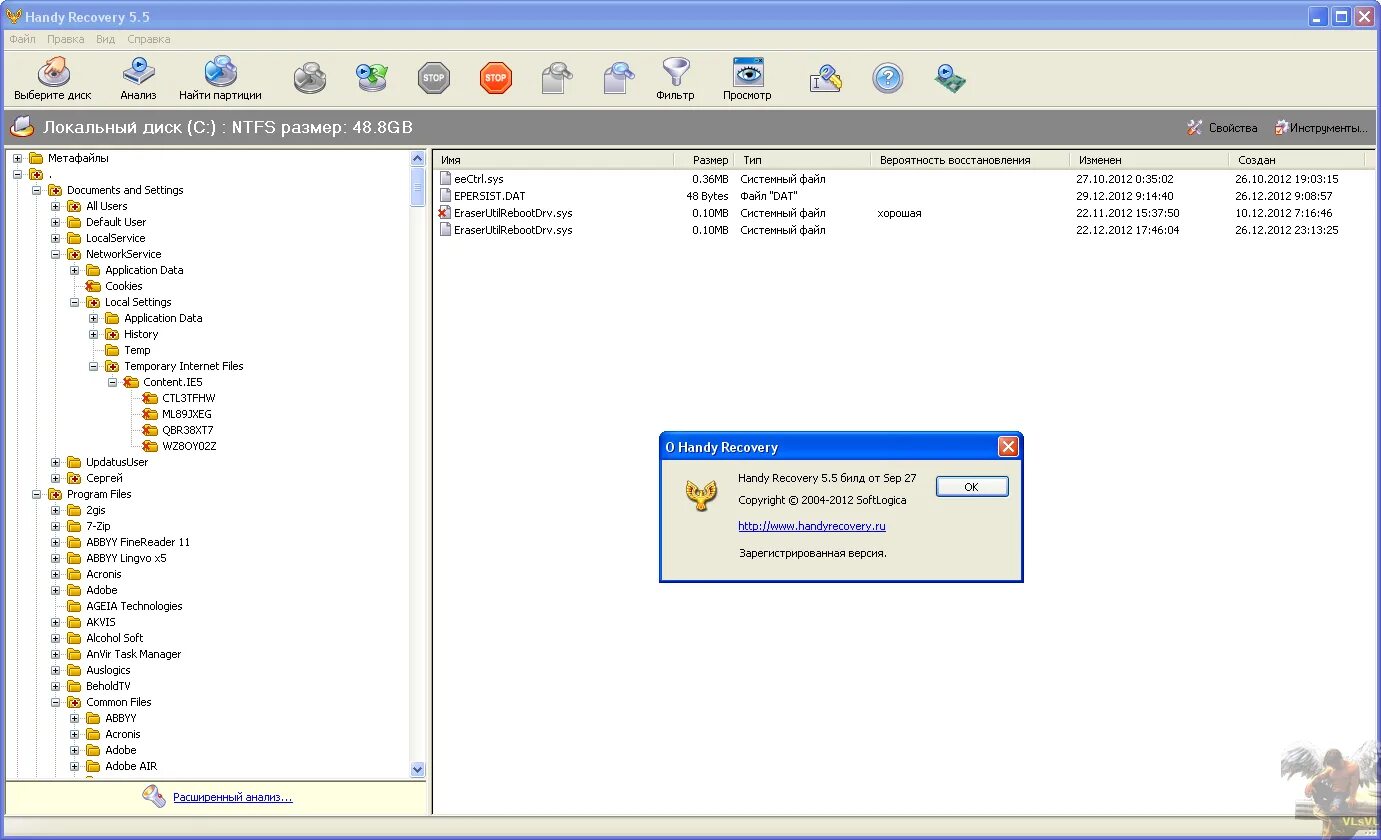
Task: Click the Метафайлы folder icon
Action: pos(37,158)
